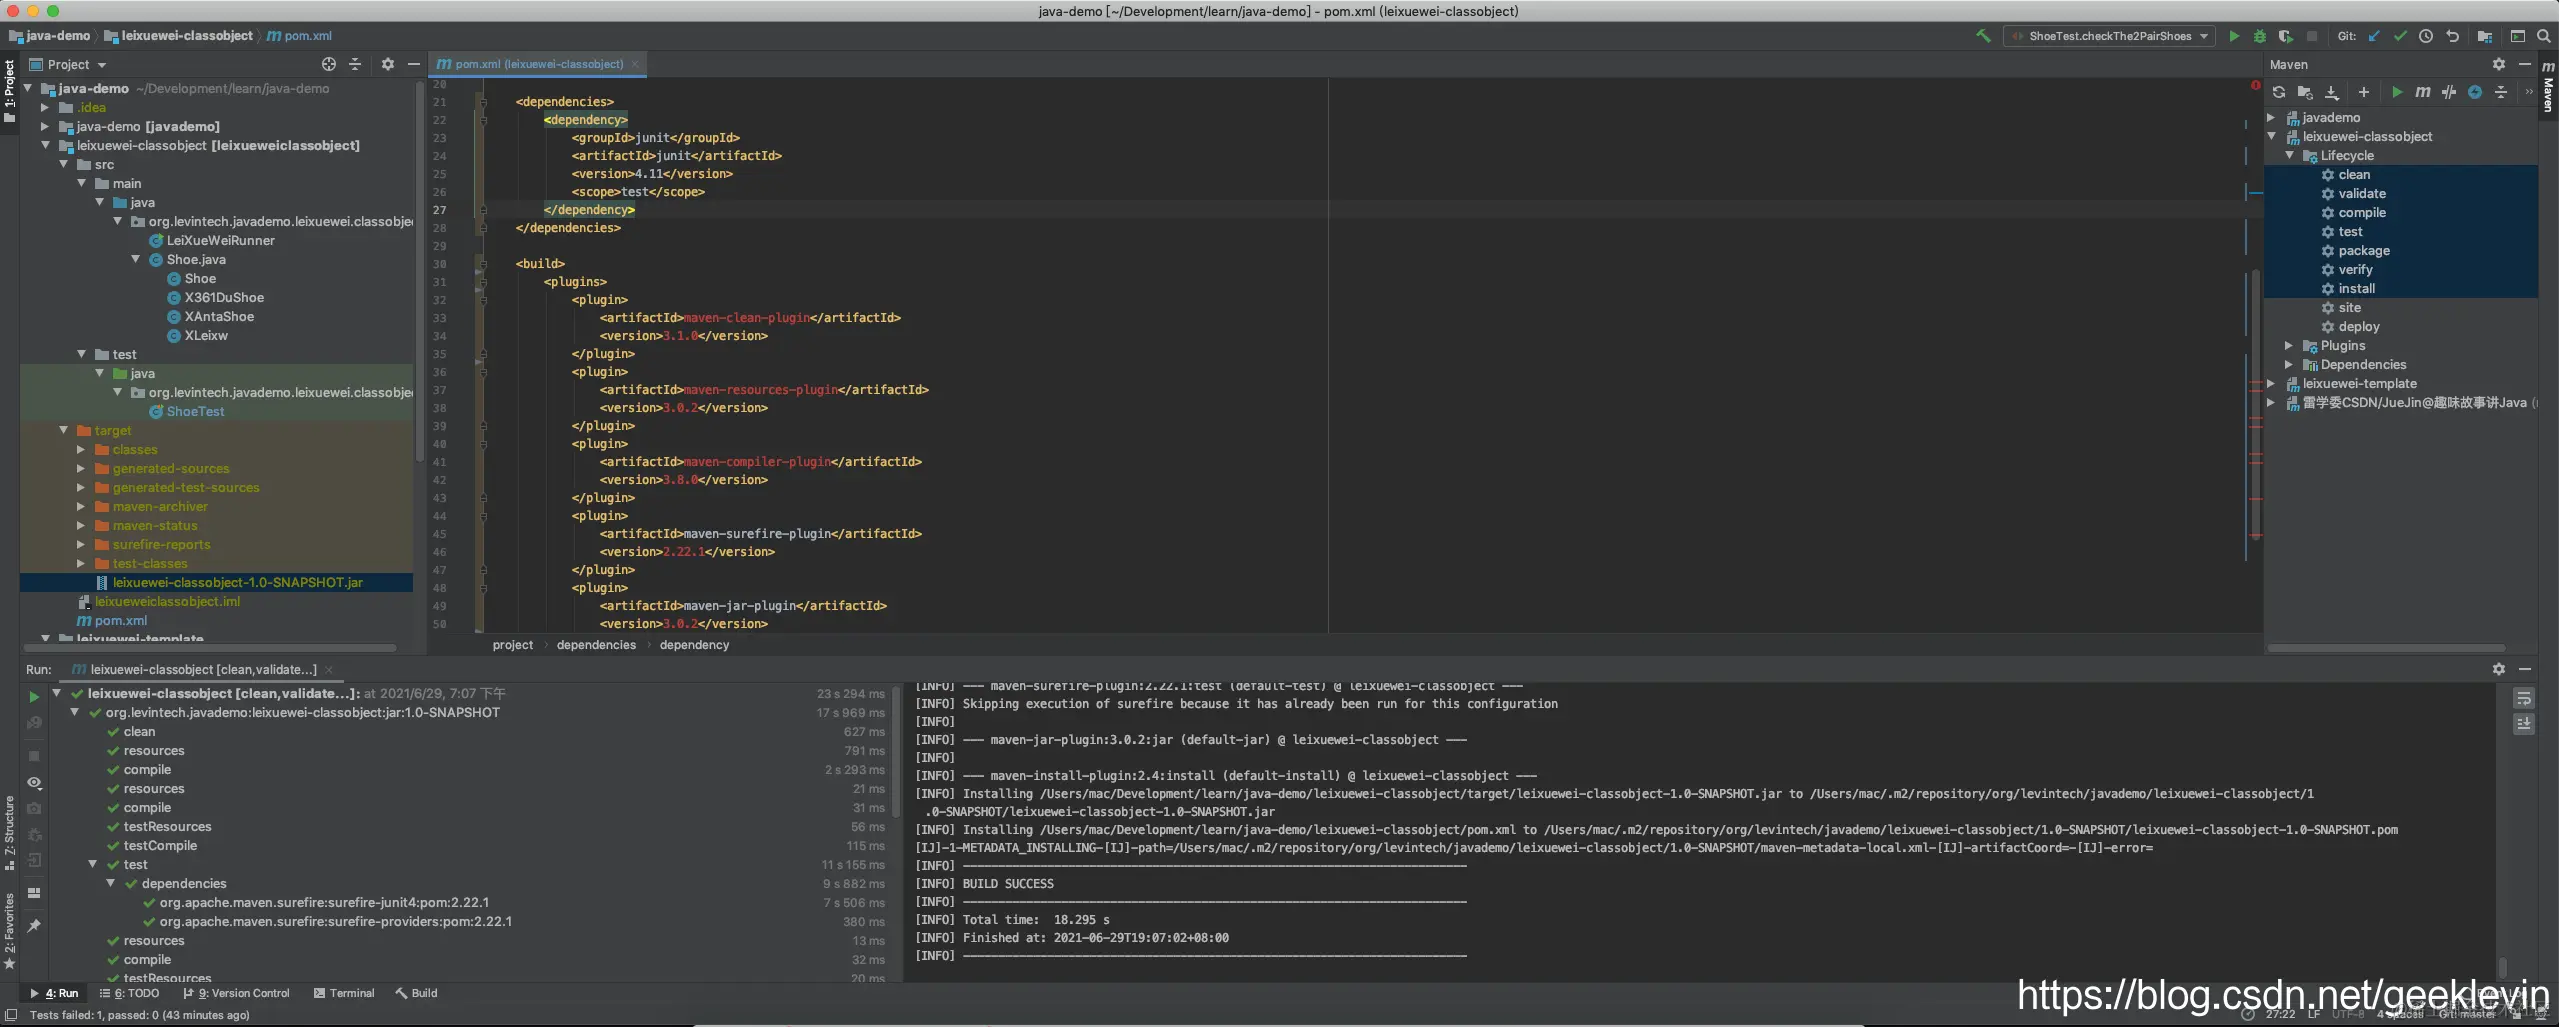Screen dimensions: 2559x1027
Task: Click the Build Project hammer icon
Action: pyautogui.click(x=1983, y=36)
